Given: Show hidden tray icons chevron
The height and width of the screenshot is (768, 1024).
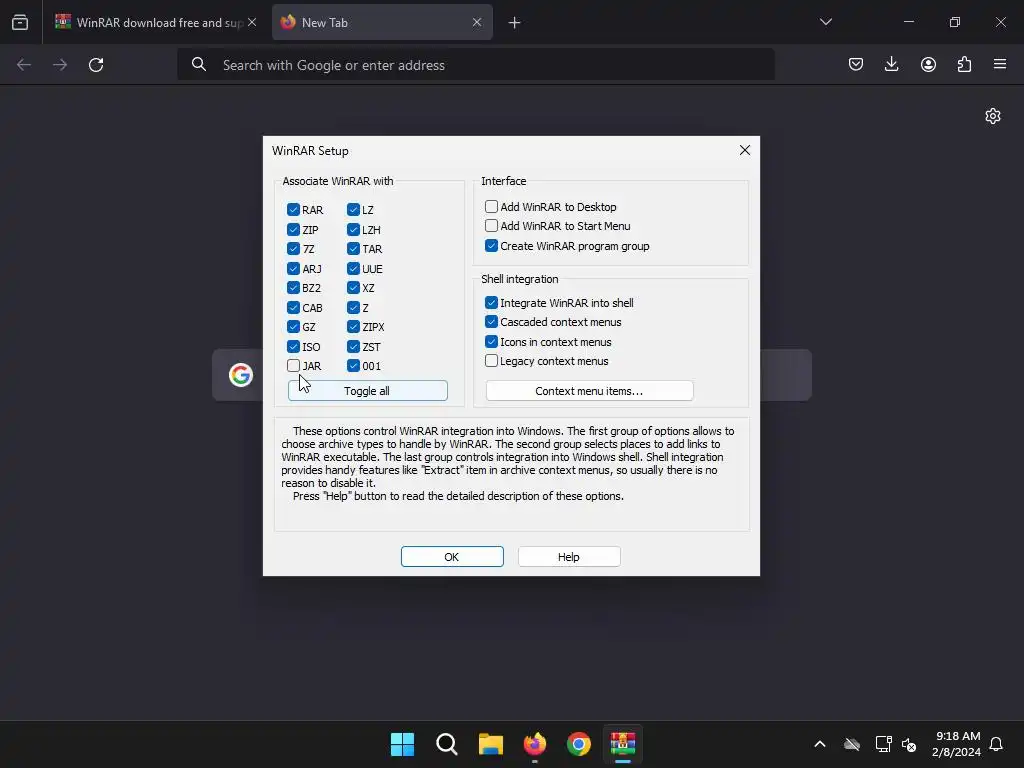Looking at the screenshot, I should coord(820,744).
